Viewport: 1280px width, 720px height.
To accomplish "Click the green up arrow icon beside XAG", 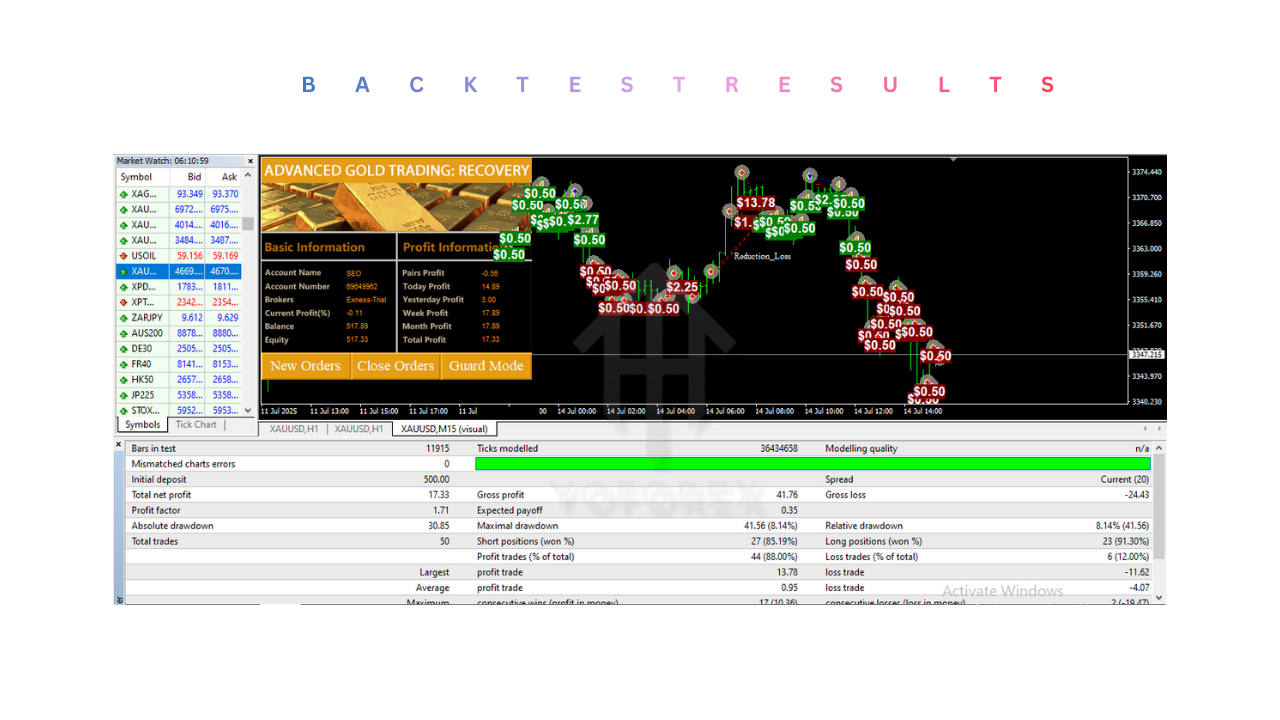I will (124, 193).
